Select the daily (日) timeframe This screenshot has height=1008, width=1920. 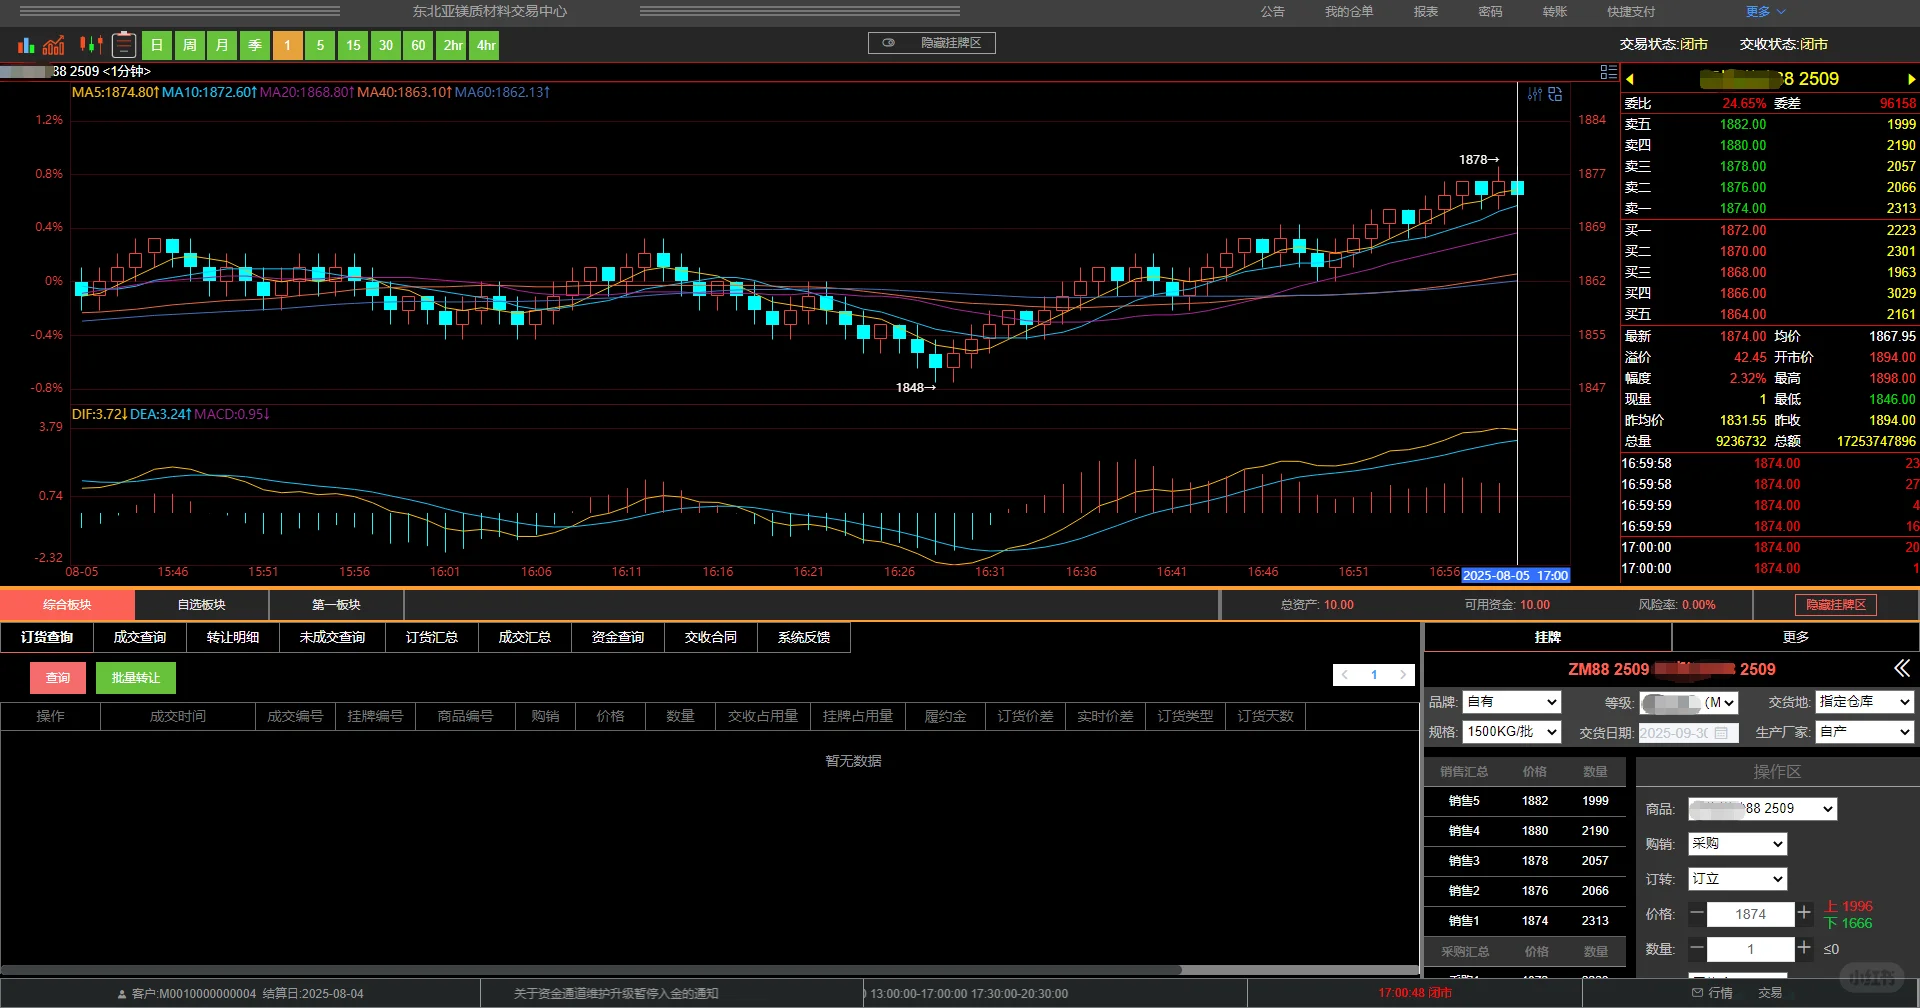pos(157,45)
